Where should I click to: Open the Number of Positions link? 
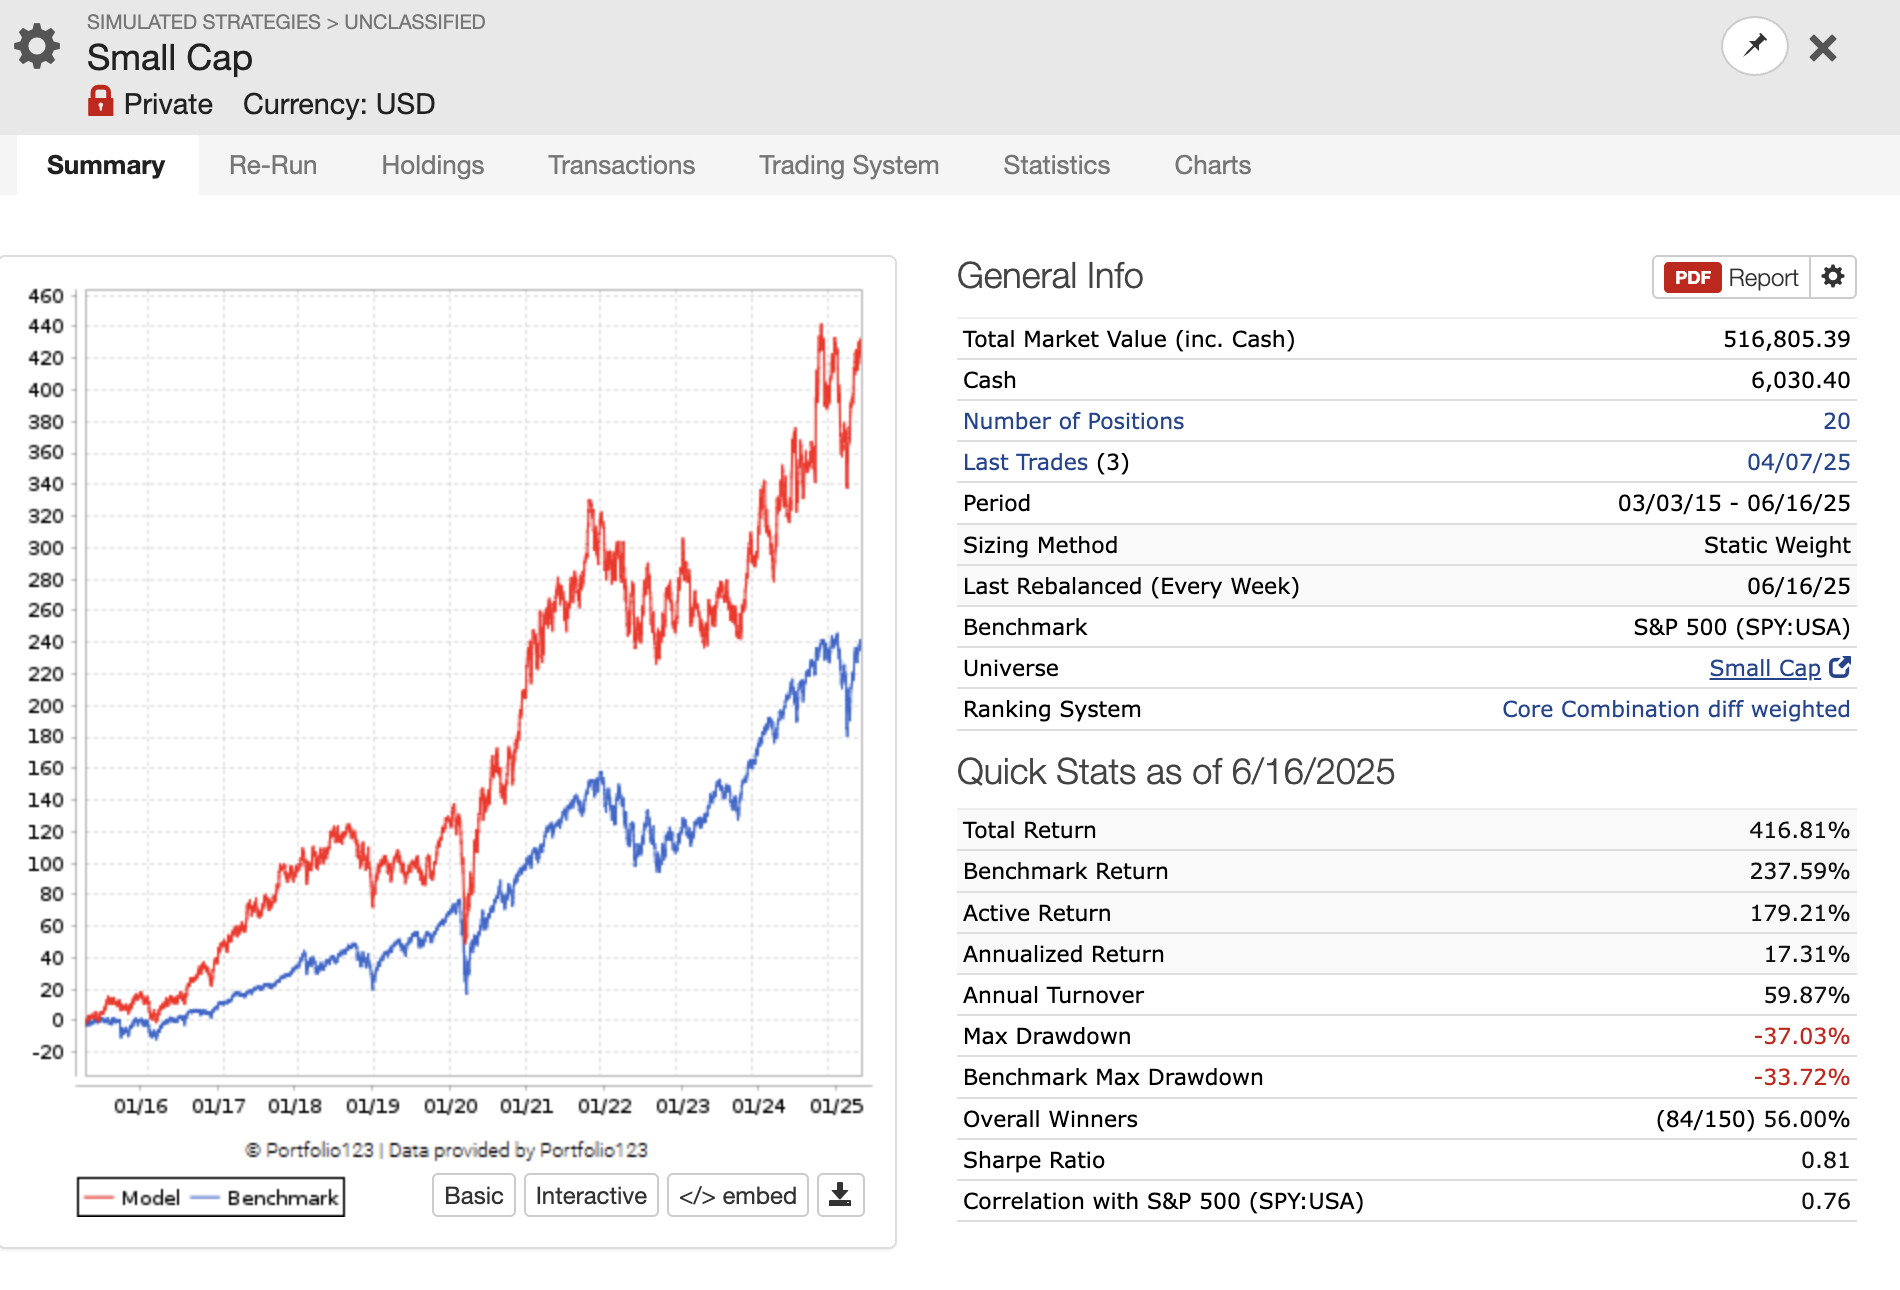(1073, 421)
